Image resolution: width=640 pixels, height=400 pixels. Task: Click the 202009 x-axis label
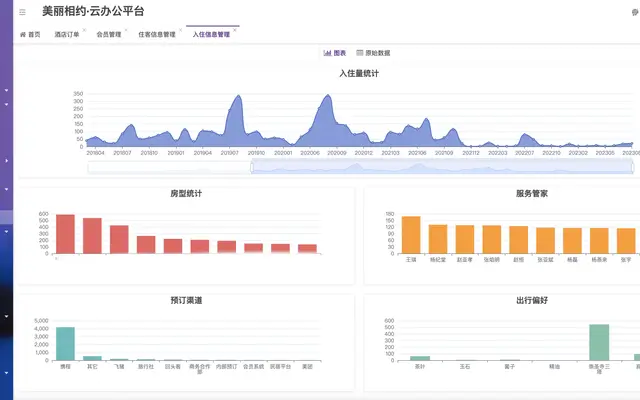337,153
